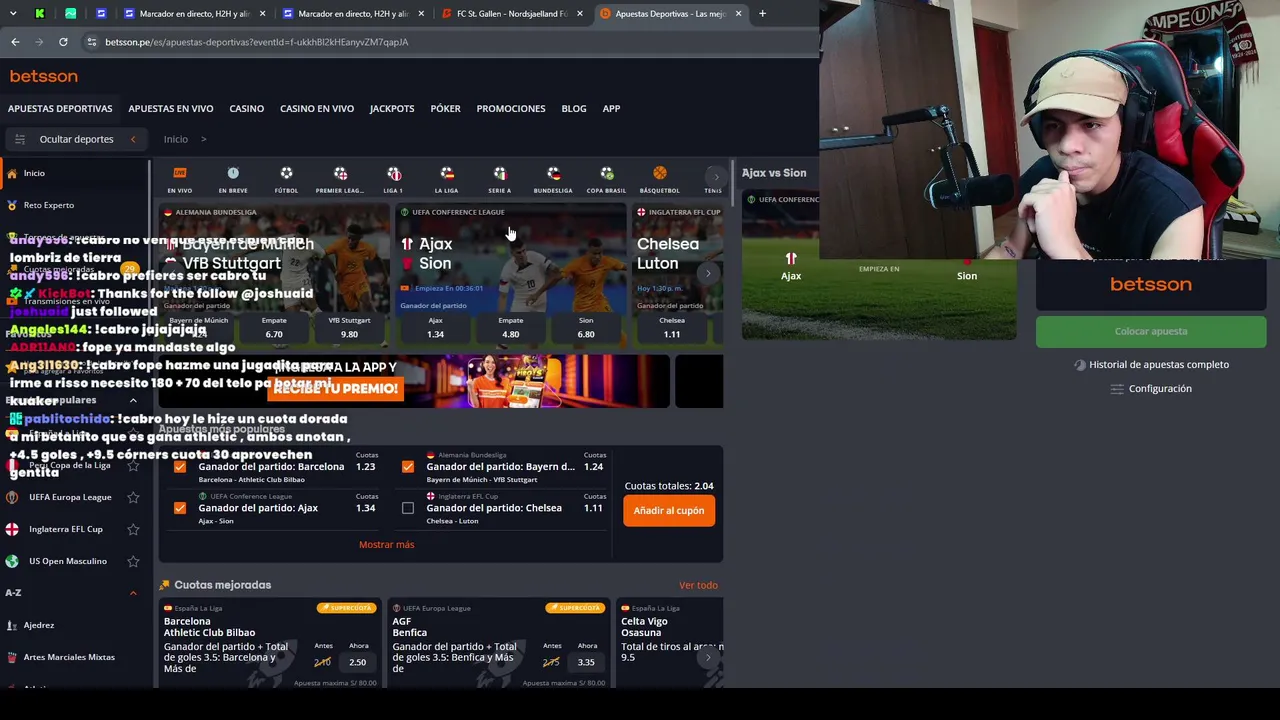The width and height of the screenshot is (1280, 720).
Task: Uncheck Ganador del partido: Bayern checkbox
Action: coord(408,467)
